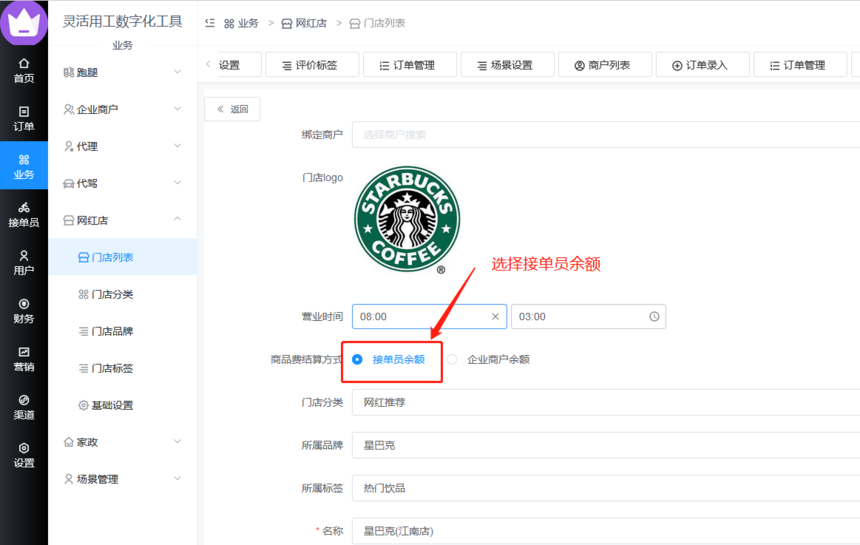The height and width of the screenshot is (545, 860).
Task: Open 接单员 section in left rail
Action: [24, 214]
